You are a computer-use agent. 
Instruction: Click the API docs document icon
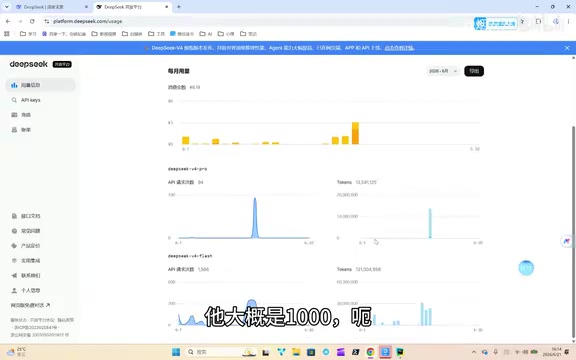(x=14, y=216)
